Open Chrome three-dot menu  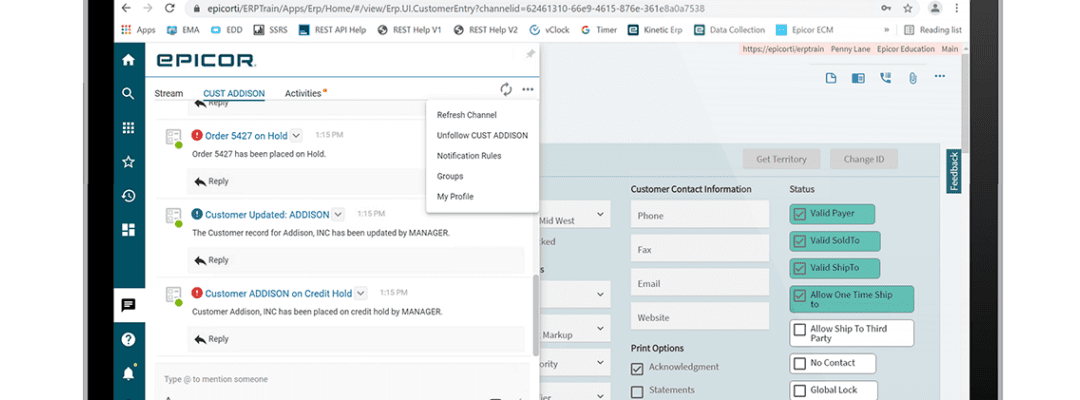pos(956,8)
